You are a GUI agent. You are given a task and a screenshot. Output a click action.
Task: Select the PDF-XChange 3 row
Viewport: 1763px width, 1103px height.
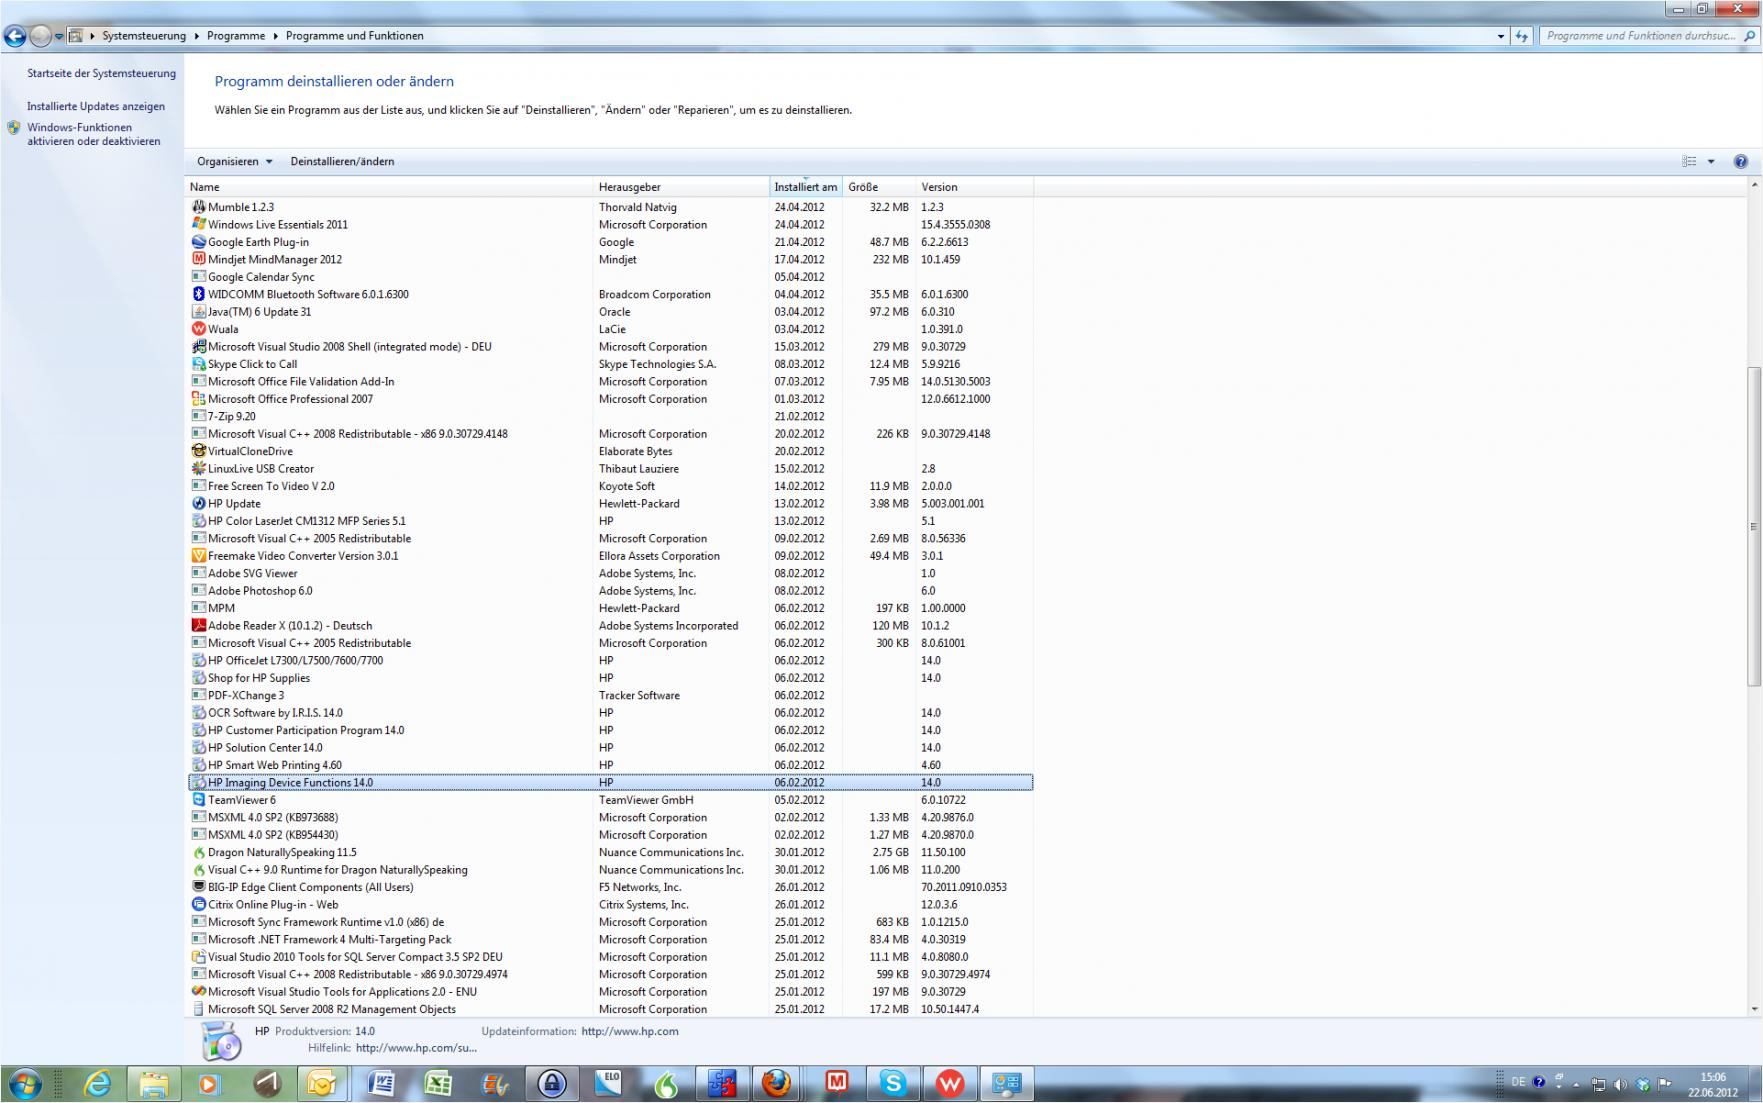point(610,695)
